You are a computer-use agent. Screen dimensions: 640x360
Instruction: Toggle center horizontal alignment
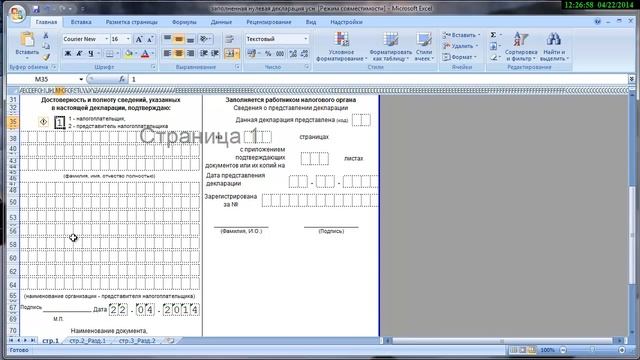(179, 53)
